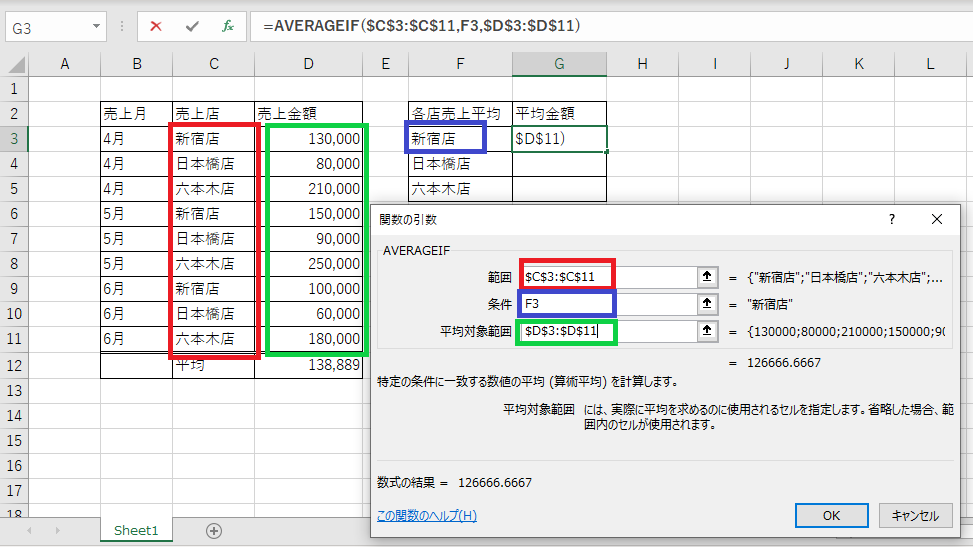
Task: Select all cells via corner triangle
Action: click(17, 64)
